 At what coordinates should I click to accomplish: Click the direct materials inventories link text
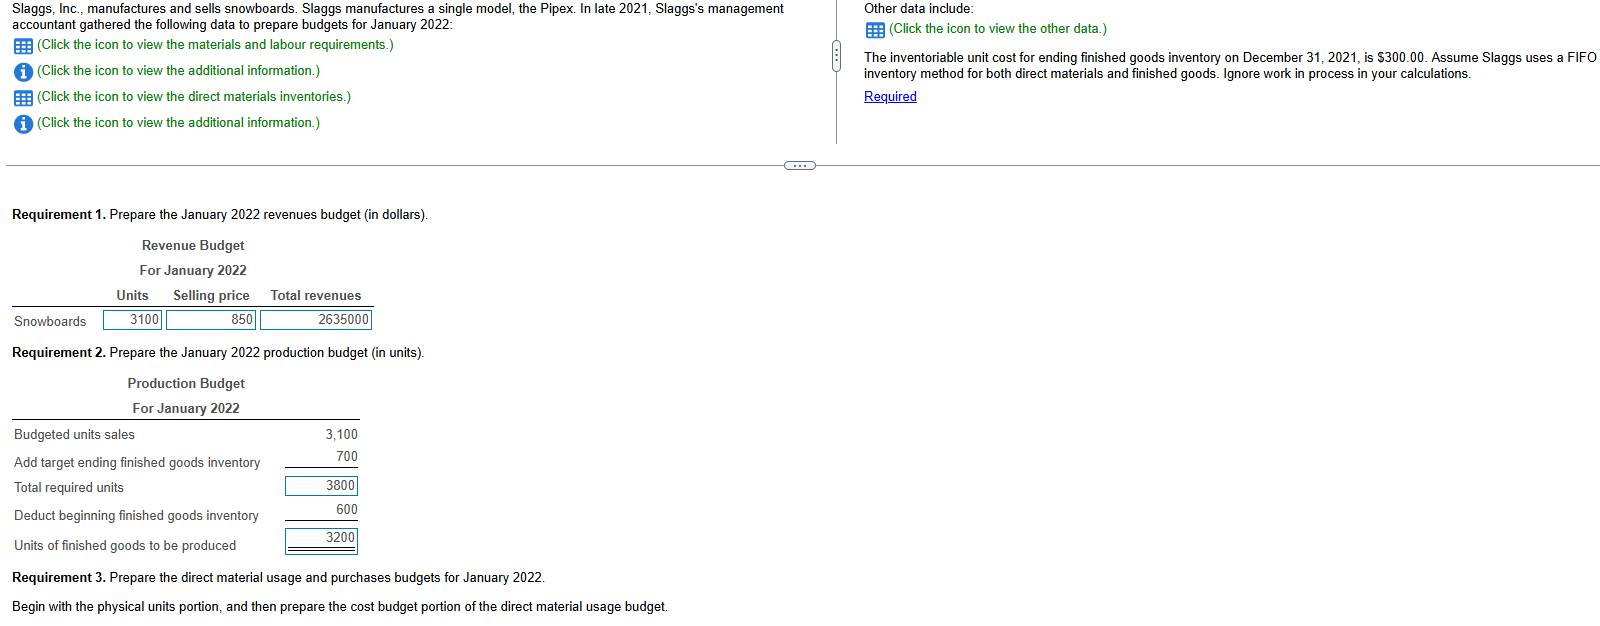(x=194, y=97)
